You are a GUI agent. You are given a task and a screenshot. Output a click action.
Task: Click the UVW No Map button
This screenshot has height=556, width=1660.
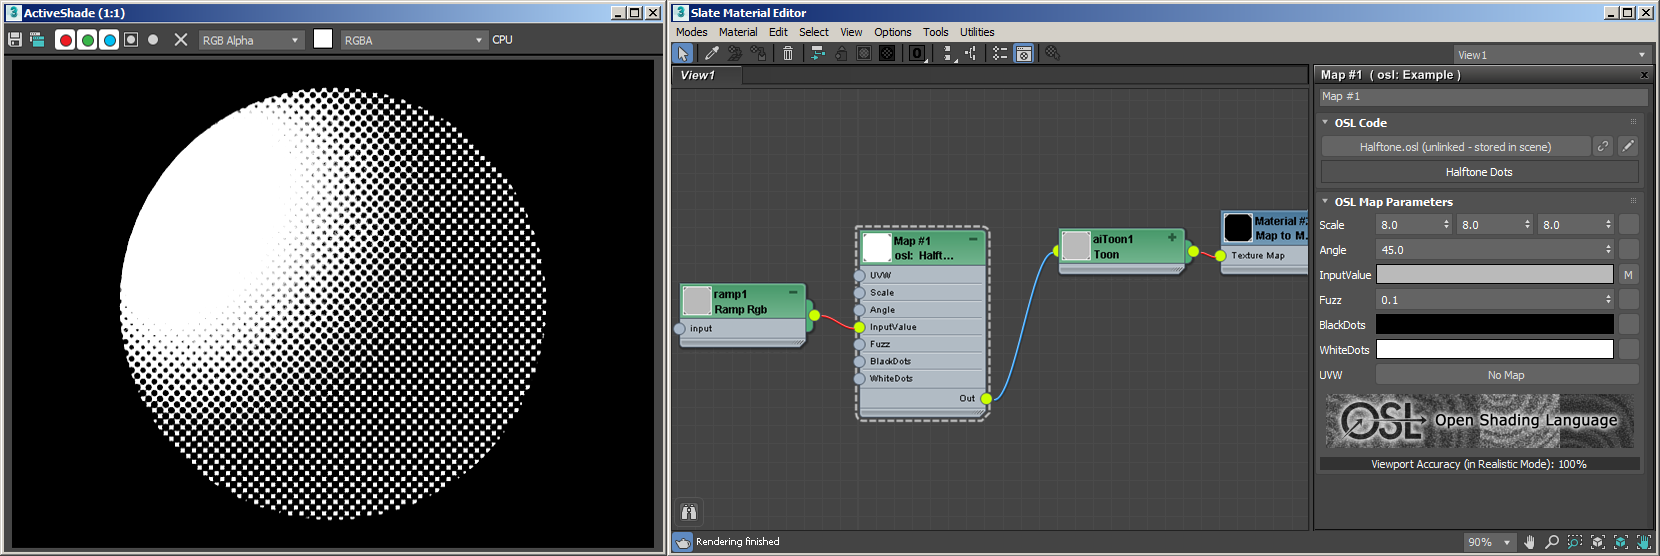(x=1506, y=375)
